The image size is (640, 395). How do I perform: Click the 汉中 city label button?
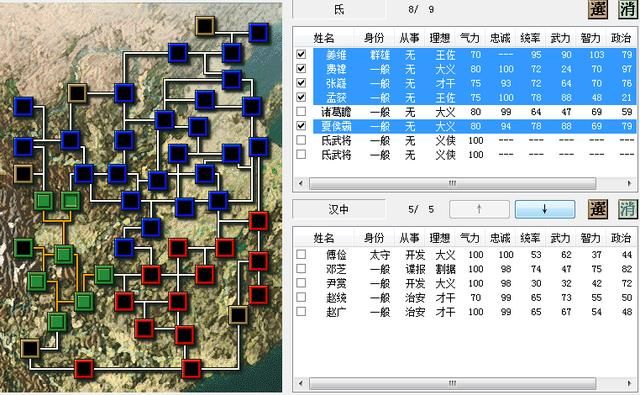click(x=339, y=209)
